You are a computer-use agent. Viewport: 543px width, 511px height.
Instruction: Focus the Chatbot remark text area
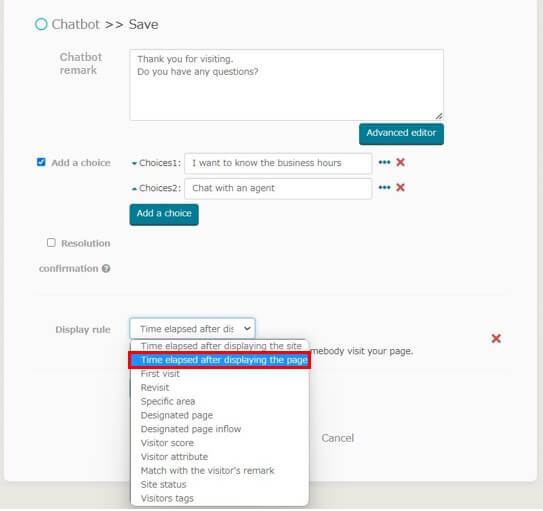tap(287, 85)
